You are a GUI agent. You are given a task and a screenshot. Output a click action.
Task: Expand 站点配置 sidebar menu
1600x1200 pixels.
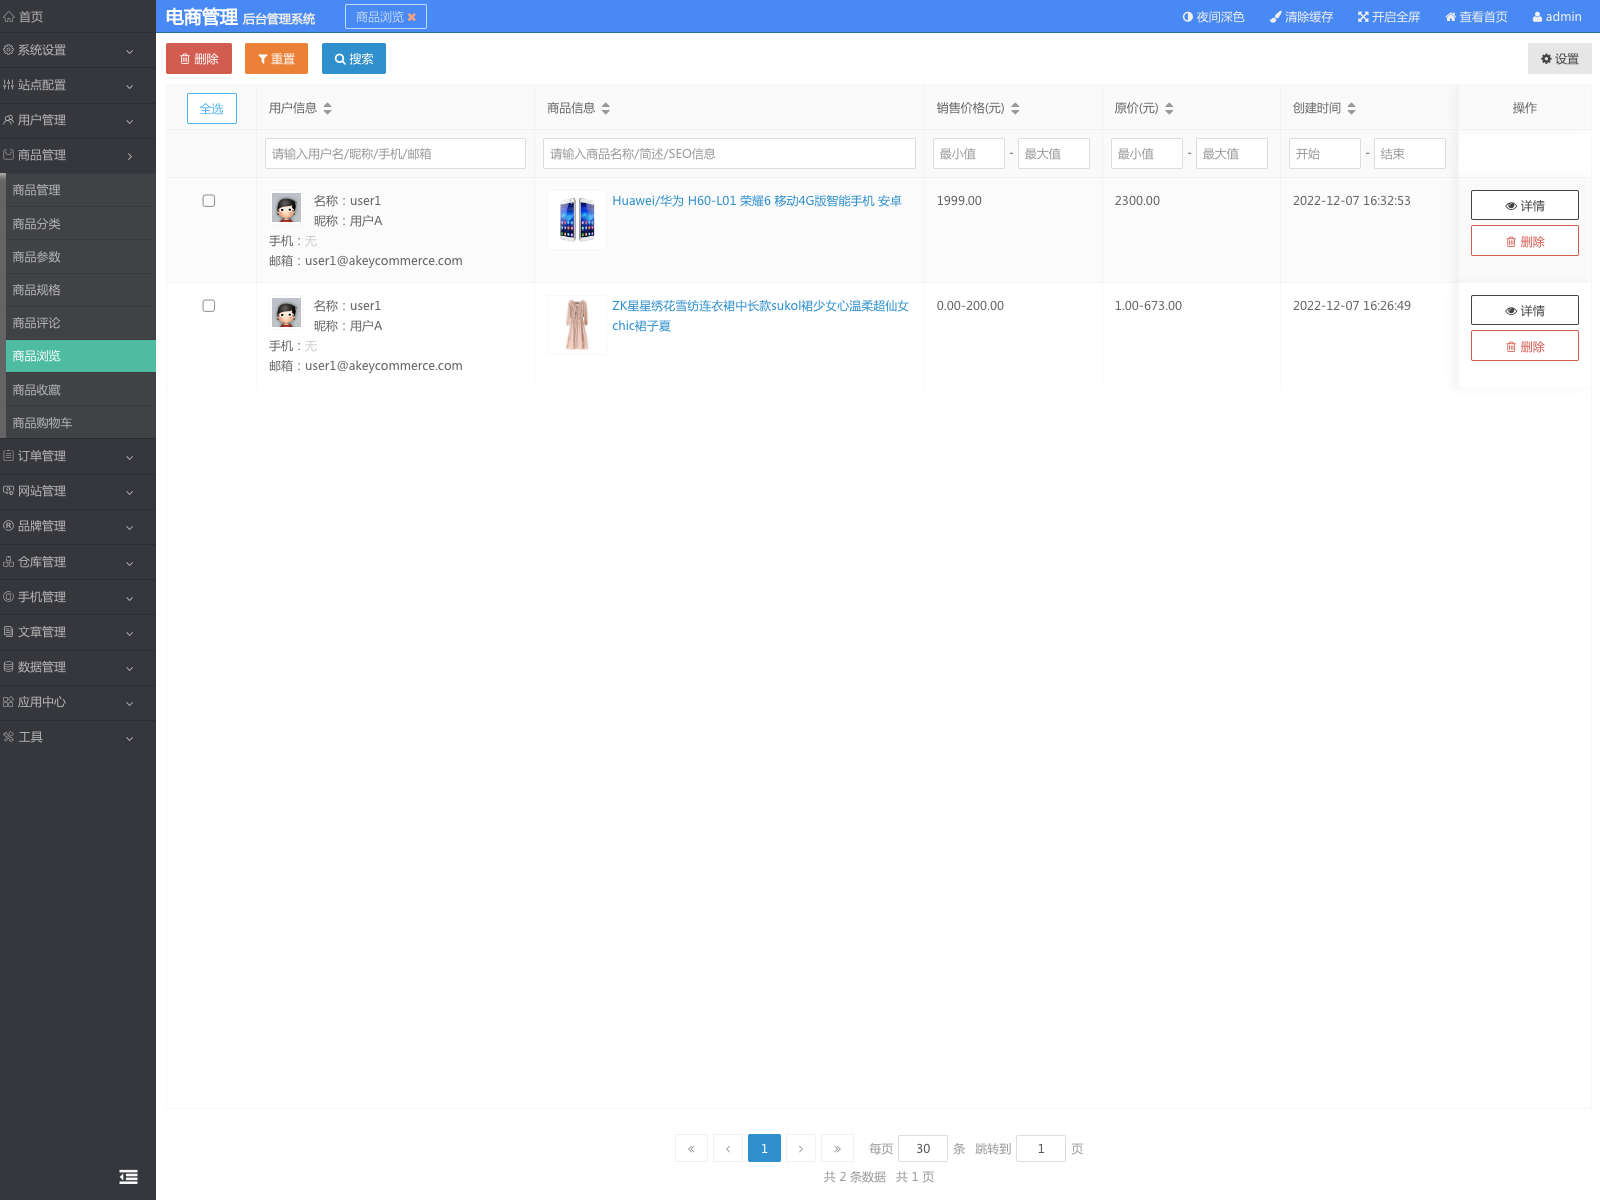click(x=78, y=85)
